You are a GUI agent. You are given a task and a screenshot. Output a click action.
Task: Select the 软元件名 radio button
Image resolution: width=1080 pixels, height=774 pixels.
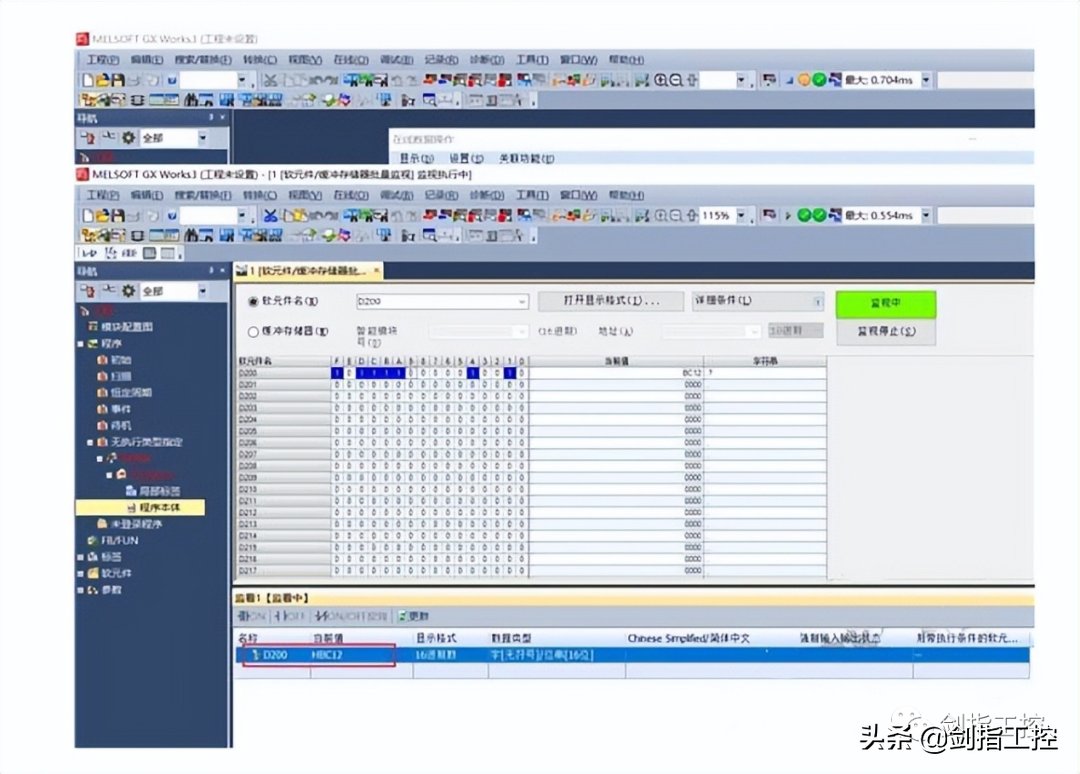pyautogui.click(x=253, y=302)
